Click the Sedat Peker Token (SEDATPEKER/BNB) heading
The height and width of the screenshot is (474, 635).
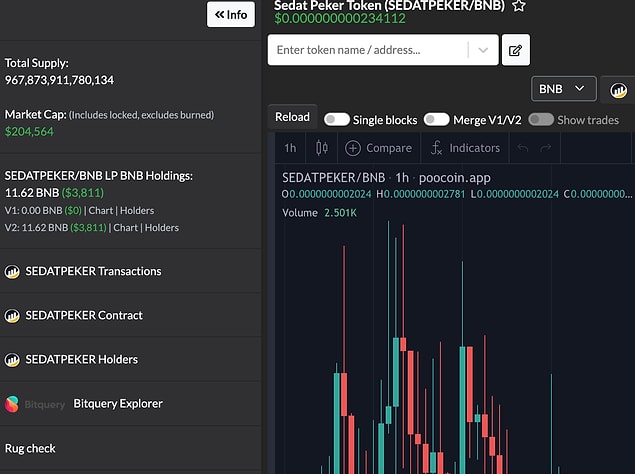[390, 6]
